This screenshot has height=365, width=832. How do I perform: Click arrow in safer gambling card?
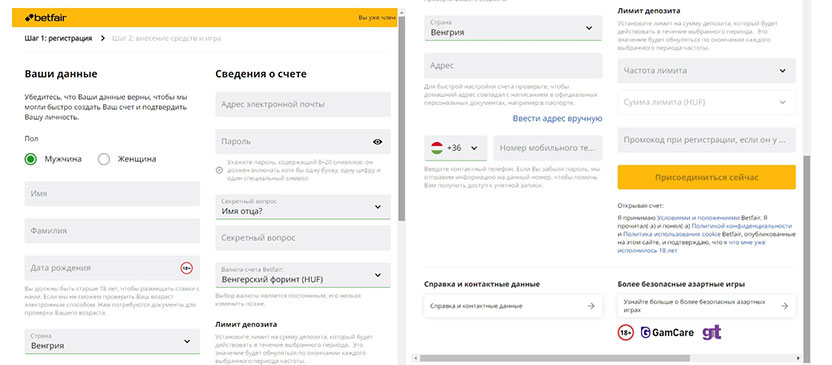click(784, 306)
